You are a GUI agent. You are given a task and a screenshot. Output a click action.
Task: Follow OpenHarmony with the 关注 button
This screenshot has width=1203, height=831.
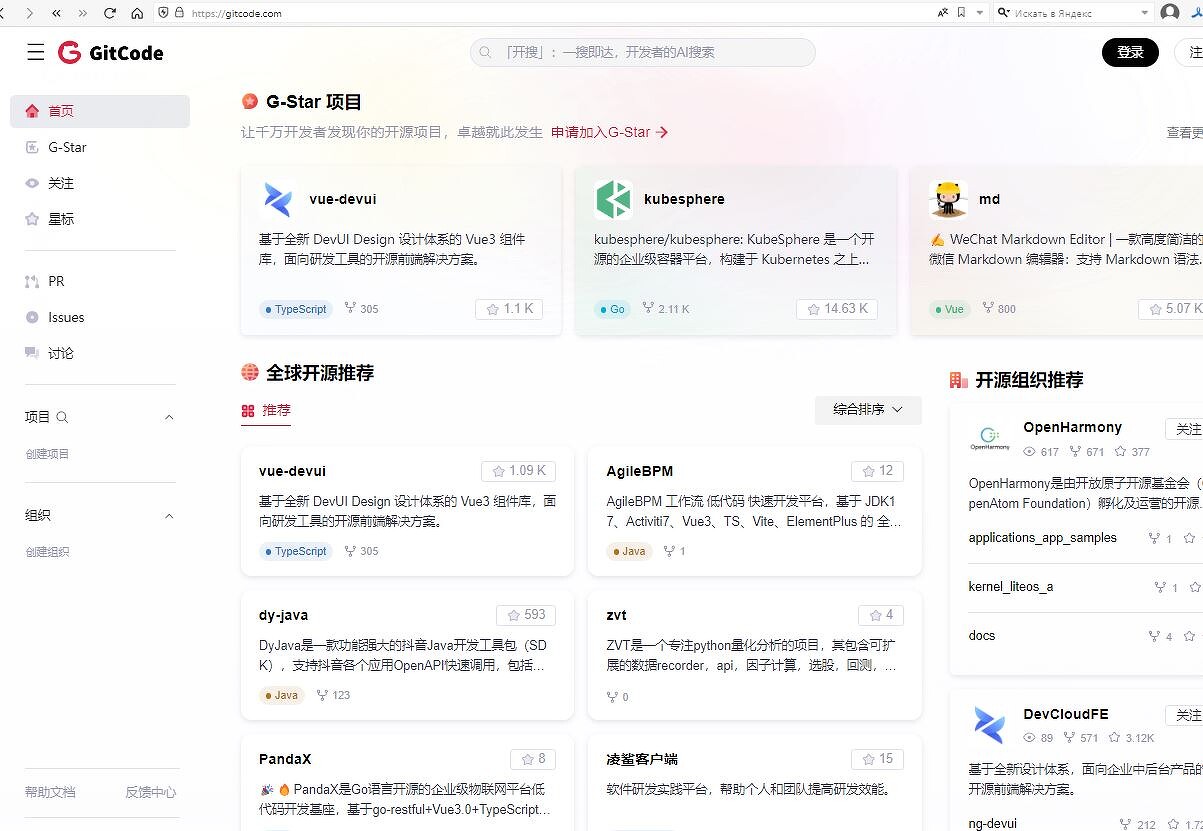tap(1185, 429)
